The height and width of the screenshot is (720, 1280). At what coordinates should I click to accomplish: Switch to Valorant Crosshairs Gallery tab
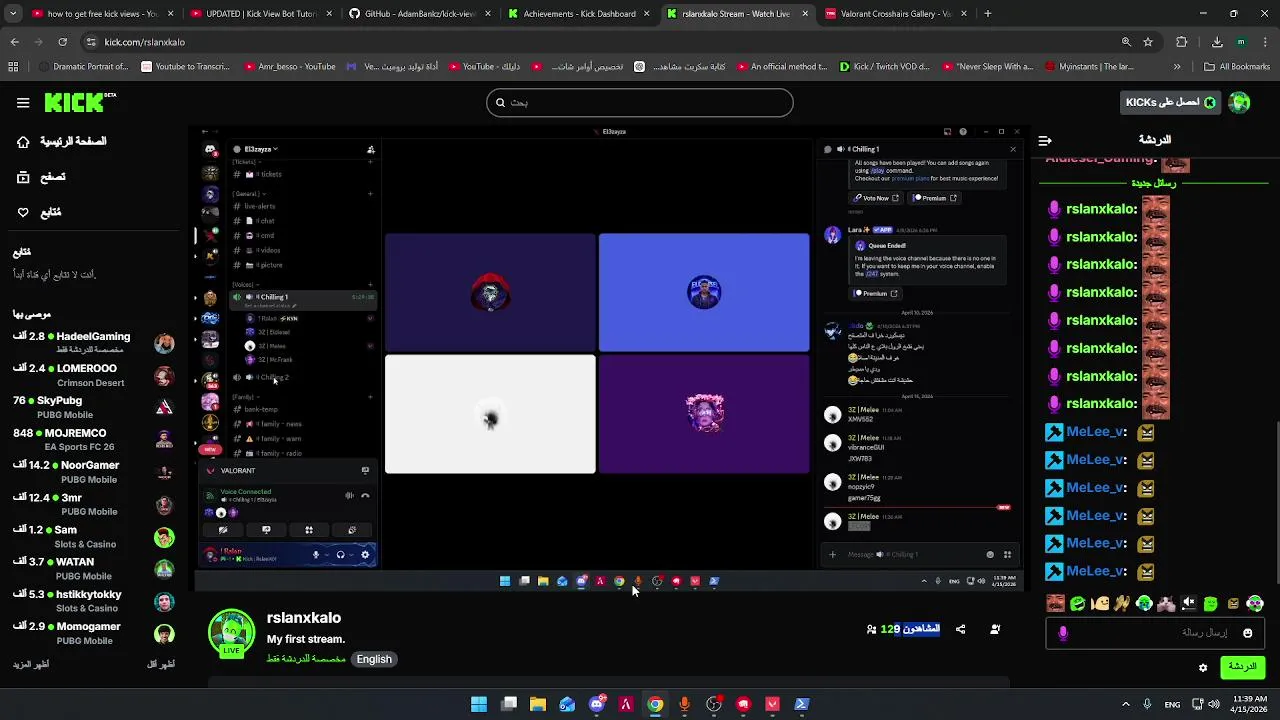tap(895, 14)
